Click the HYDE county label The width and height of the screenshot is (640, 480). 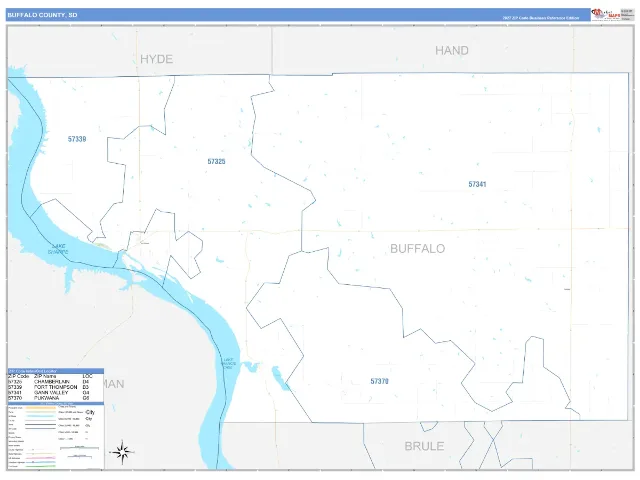[x=157, y=59]
